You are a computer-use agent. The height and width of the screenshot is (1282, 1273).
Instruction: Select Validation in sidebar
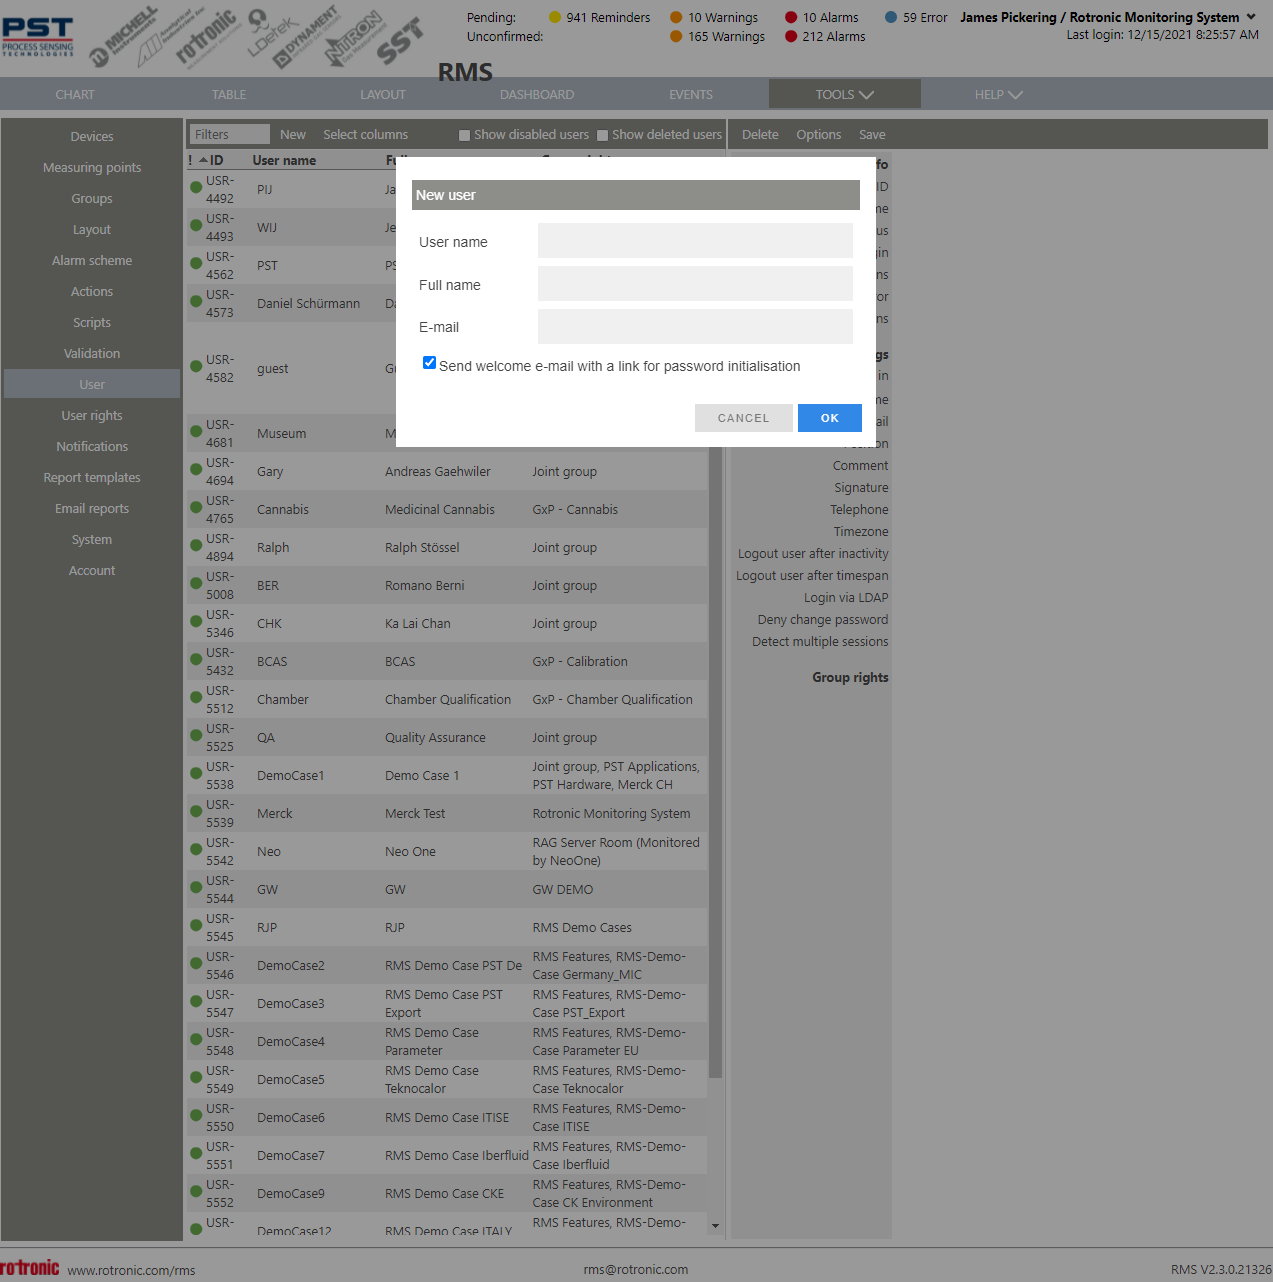pyautogui.click(x=92, y=353)
